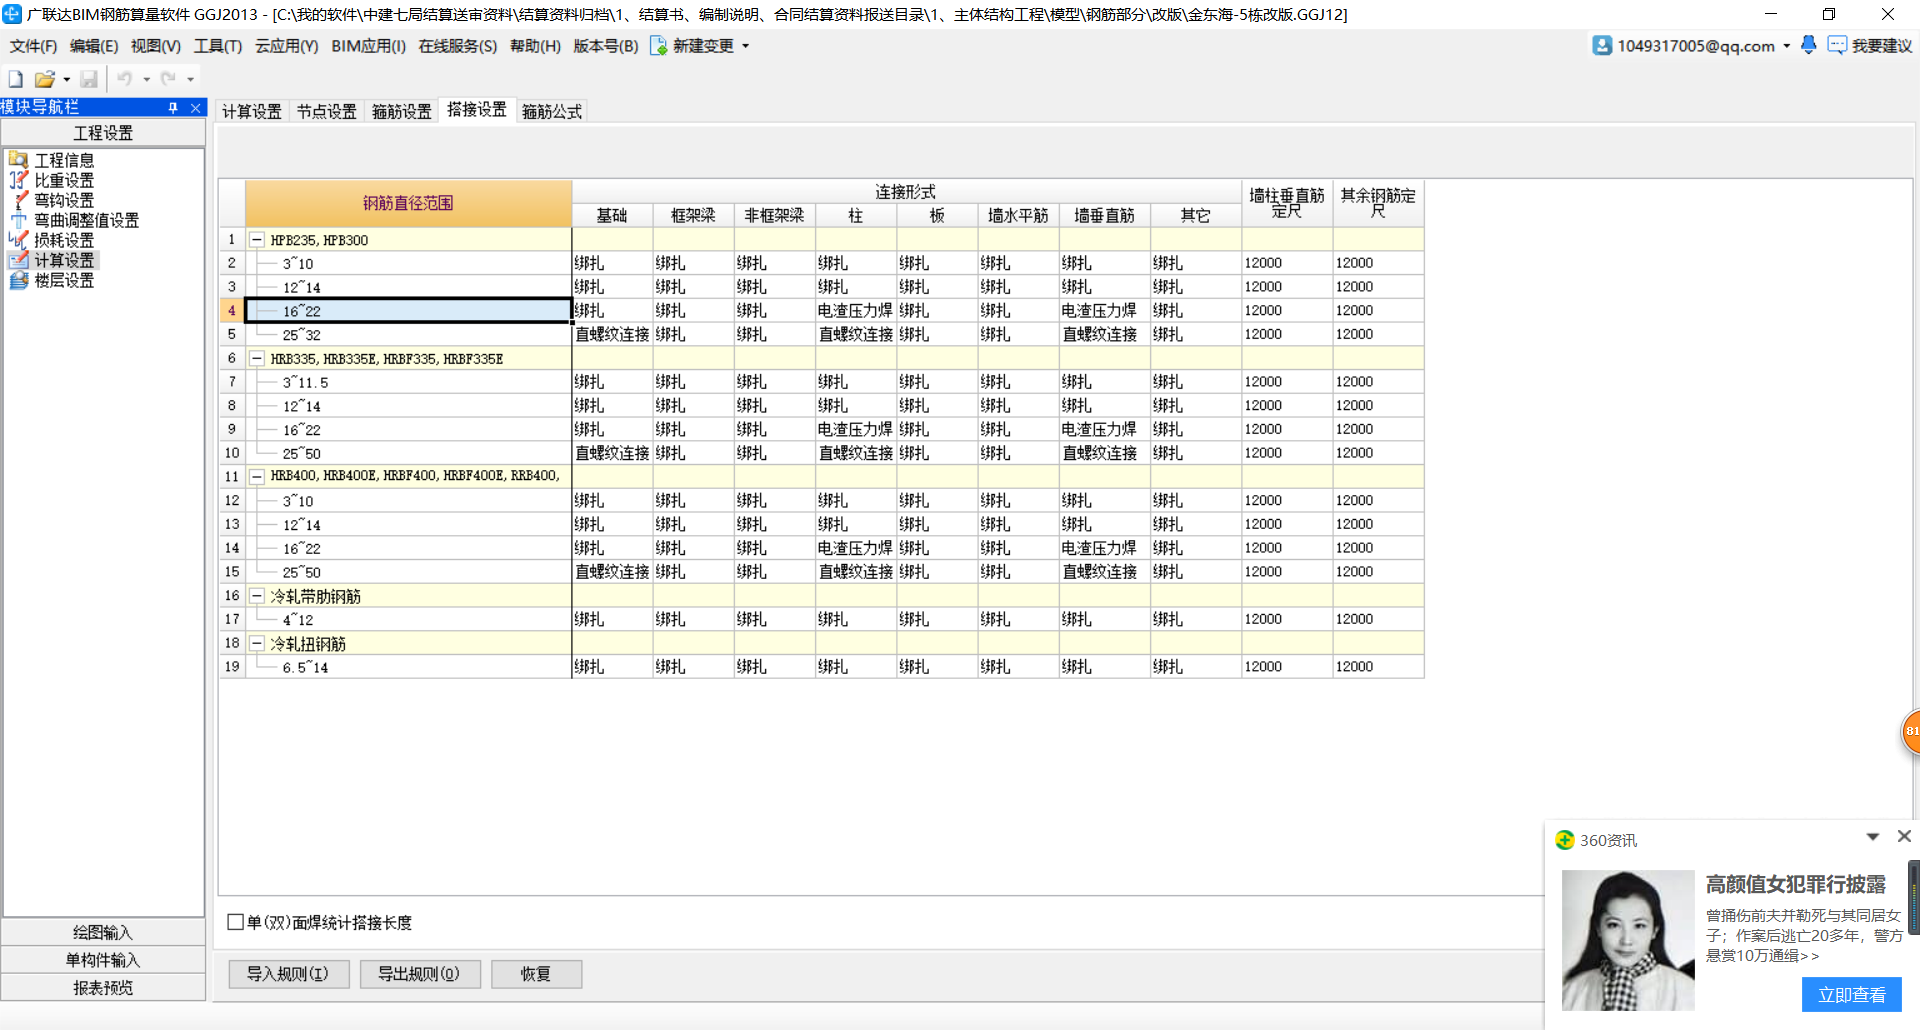Select the 25~32 row under HPB235

pyautogui.click(x=408, y=335)
